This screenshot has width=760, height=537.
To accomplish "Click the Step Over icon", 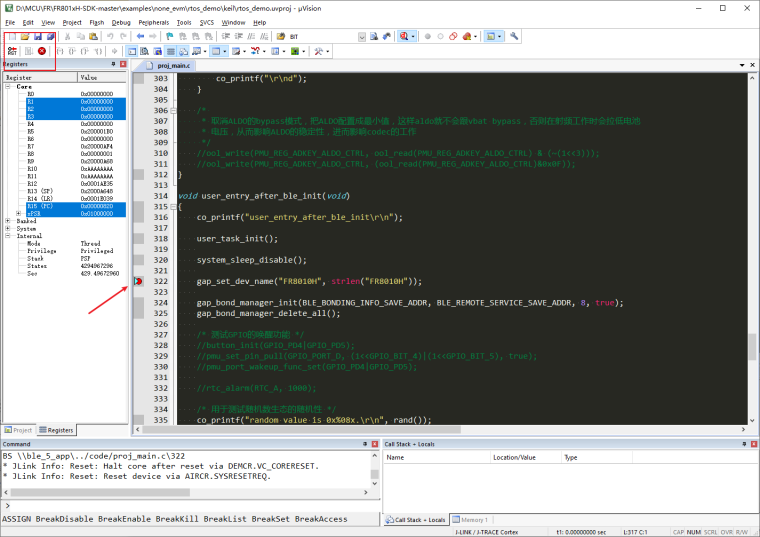I will pyautogui.click(x=73, y=51).
